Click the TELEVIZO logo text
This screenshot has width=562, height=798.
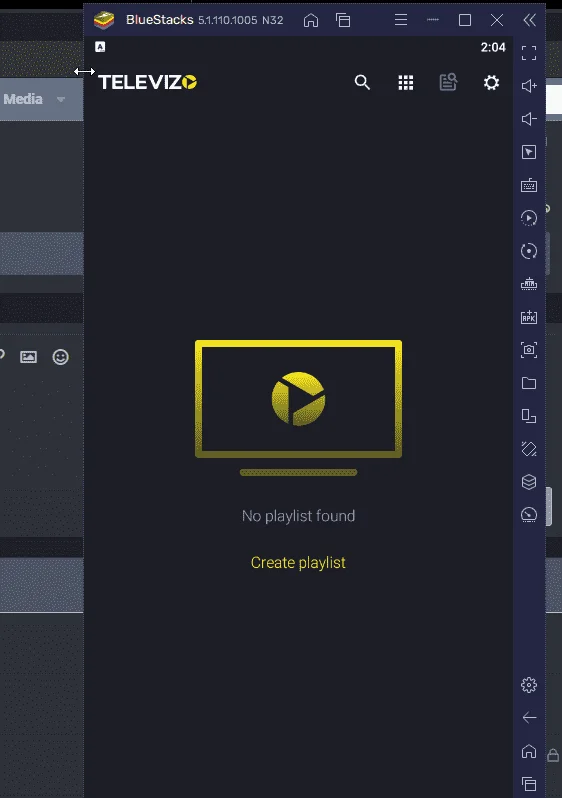click(147, 82)
